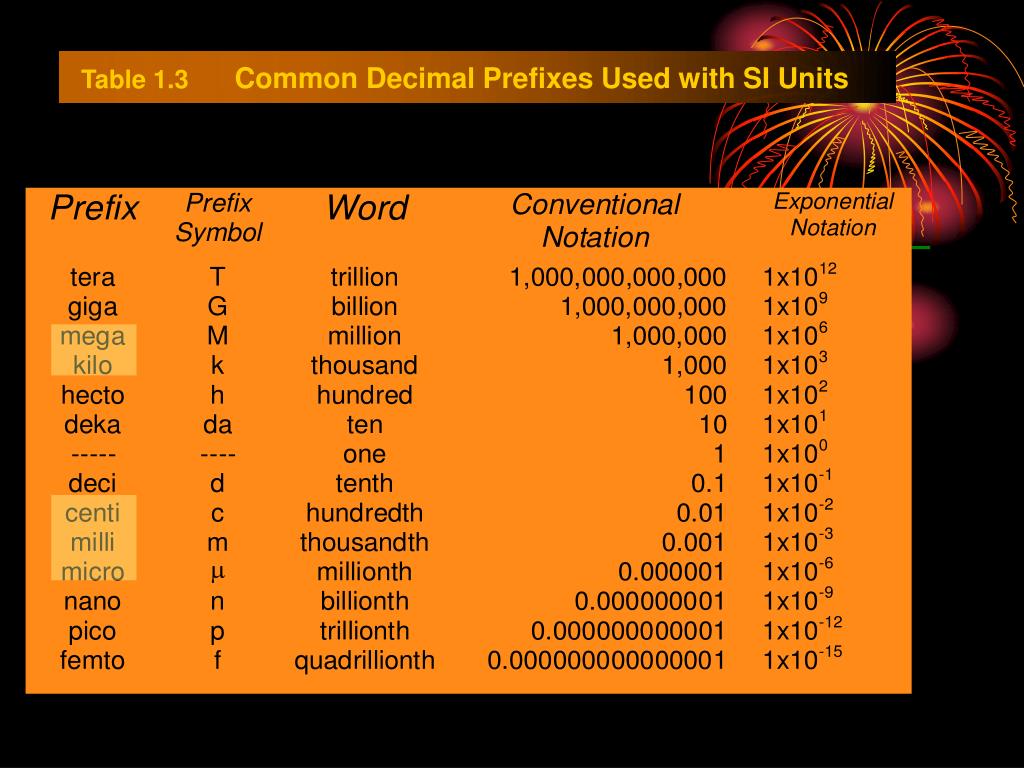Click the 'pico' prefix cell

tap(92, 632)
